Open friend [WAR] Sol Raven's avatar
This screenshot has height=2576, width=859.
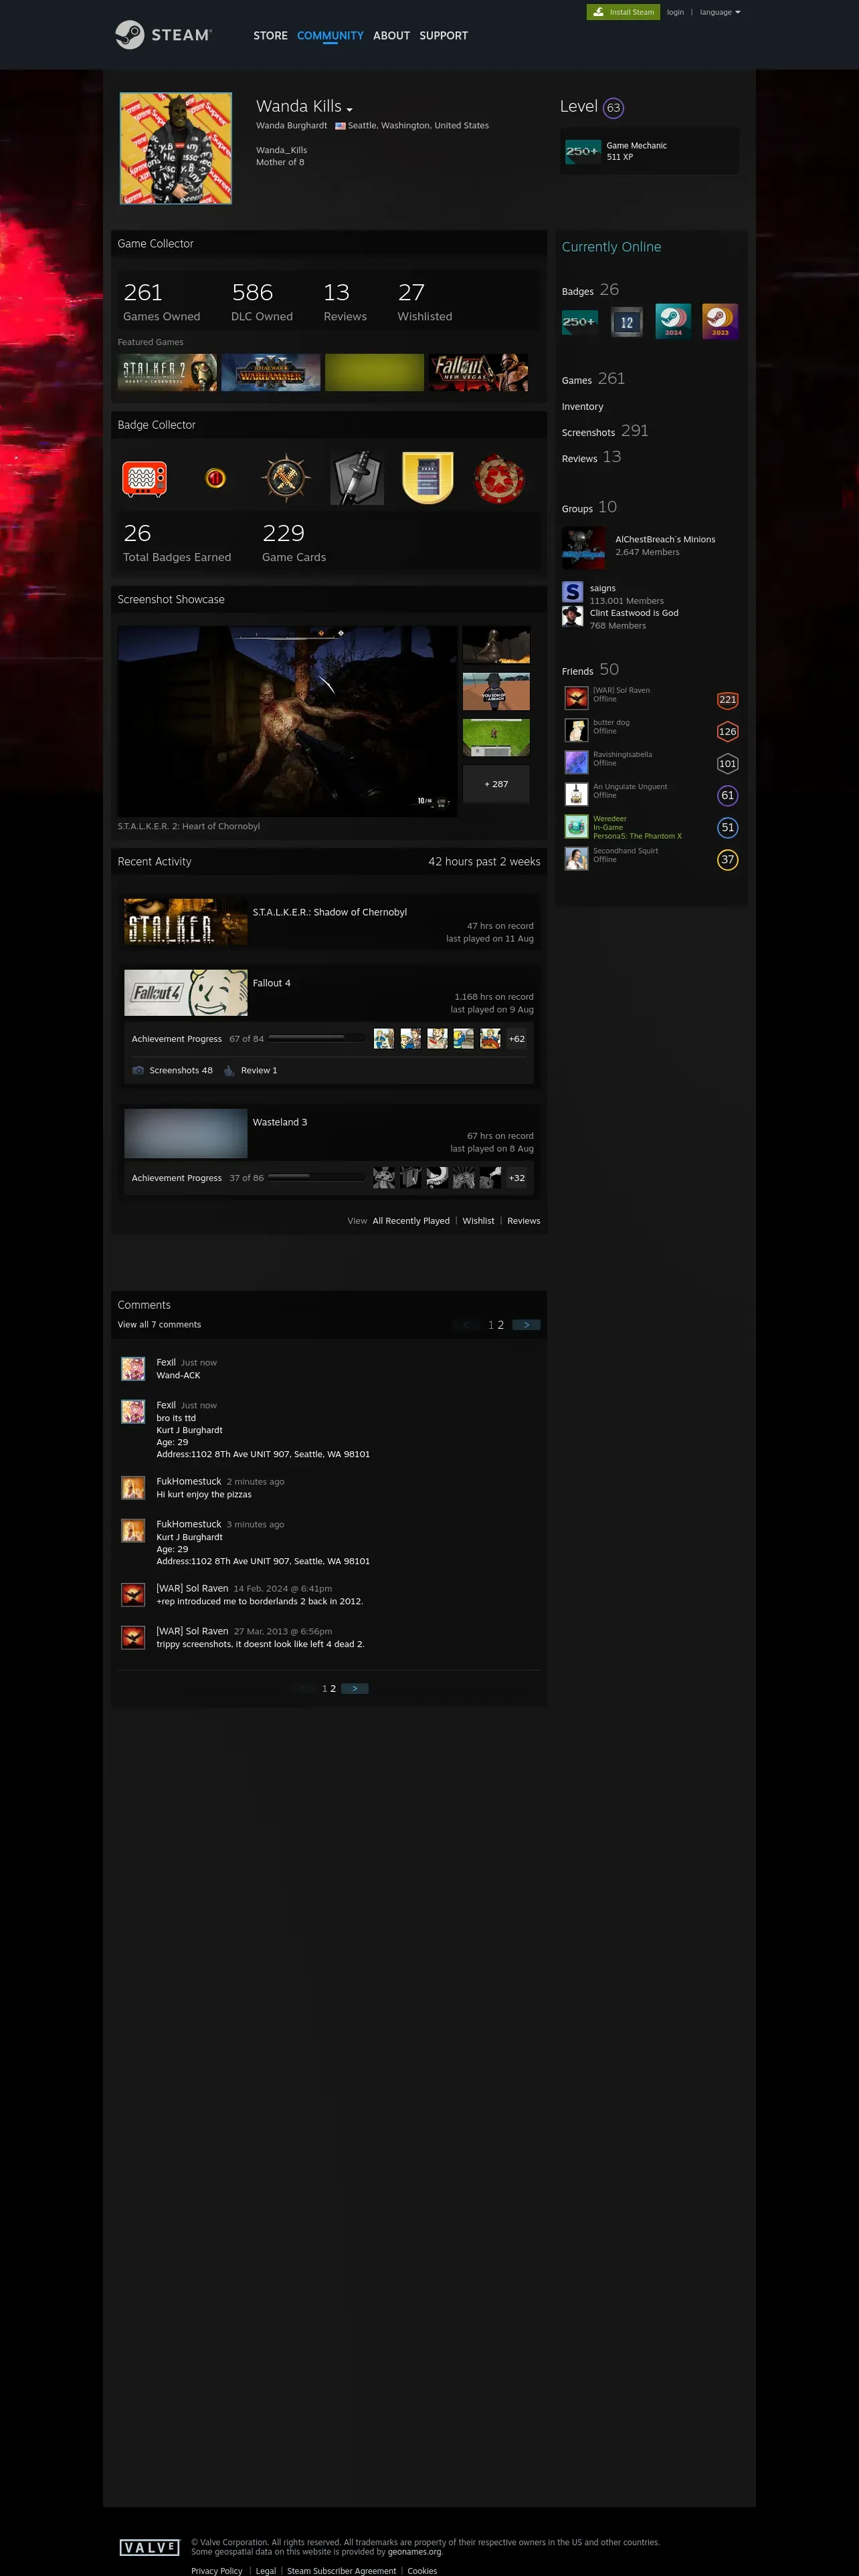click(576, 697)
